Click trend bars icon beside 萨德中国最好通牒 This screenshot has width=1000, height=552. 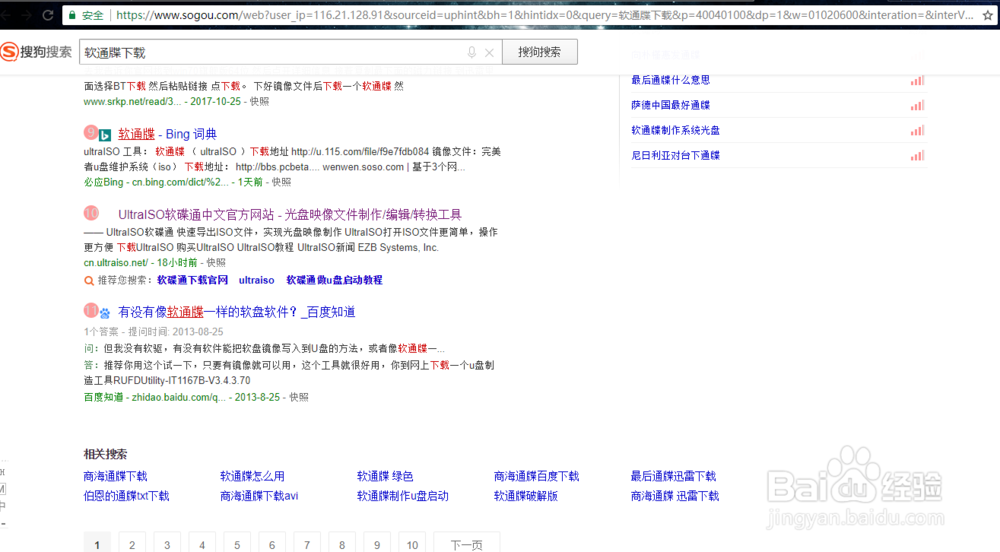click(917, 105)
